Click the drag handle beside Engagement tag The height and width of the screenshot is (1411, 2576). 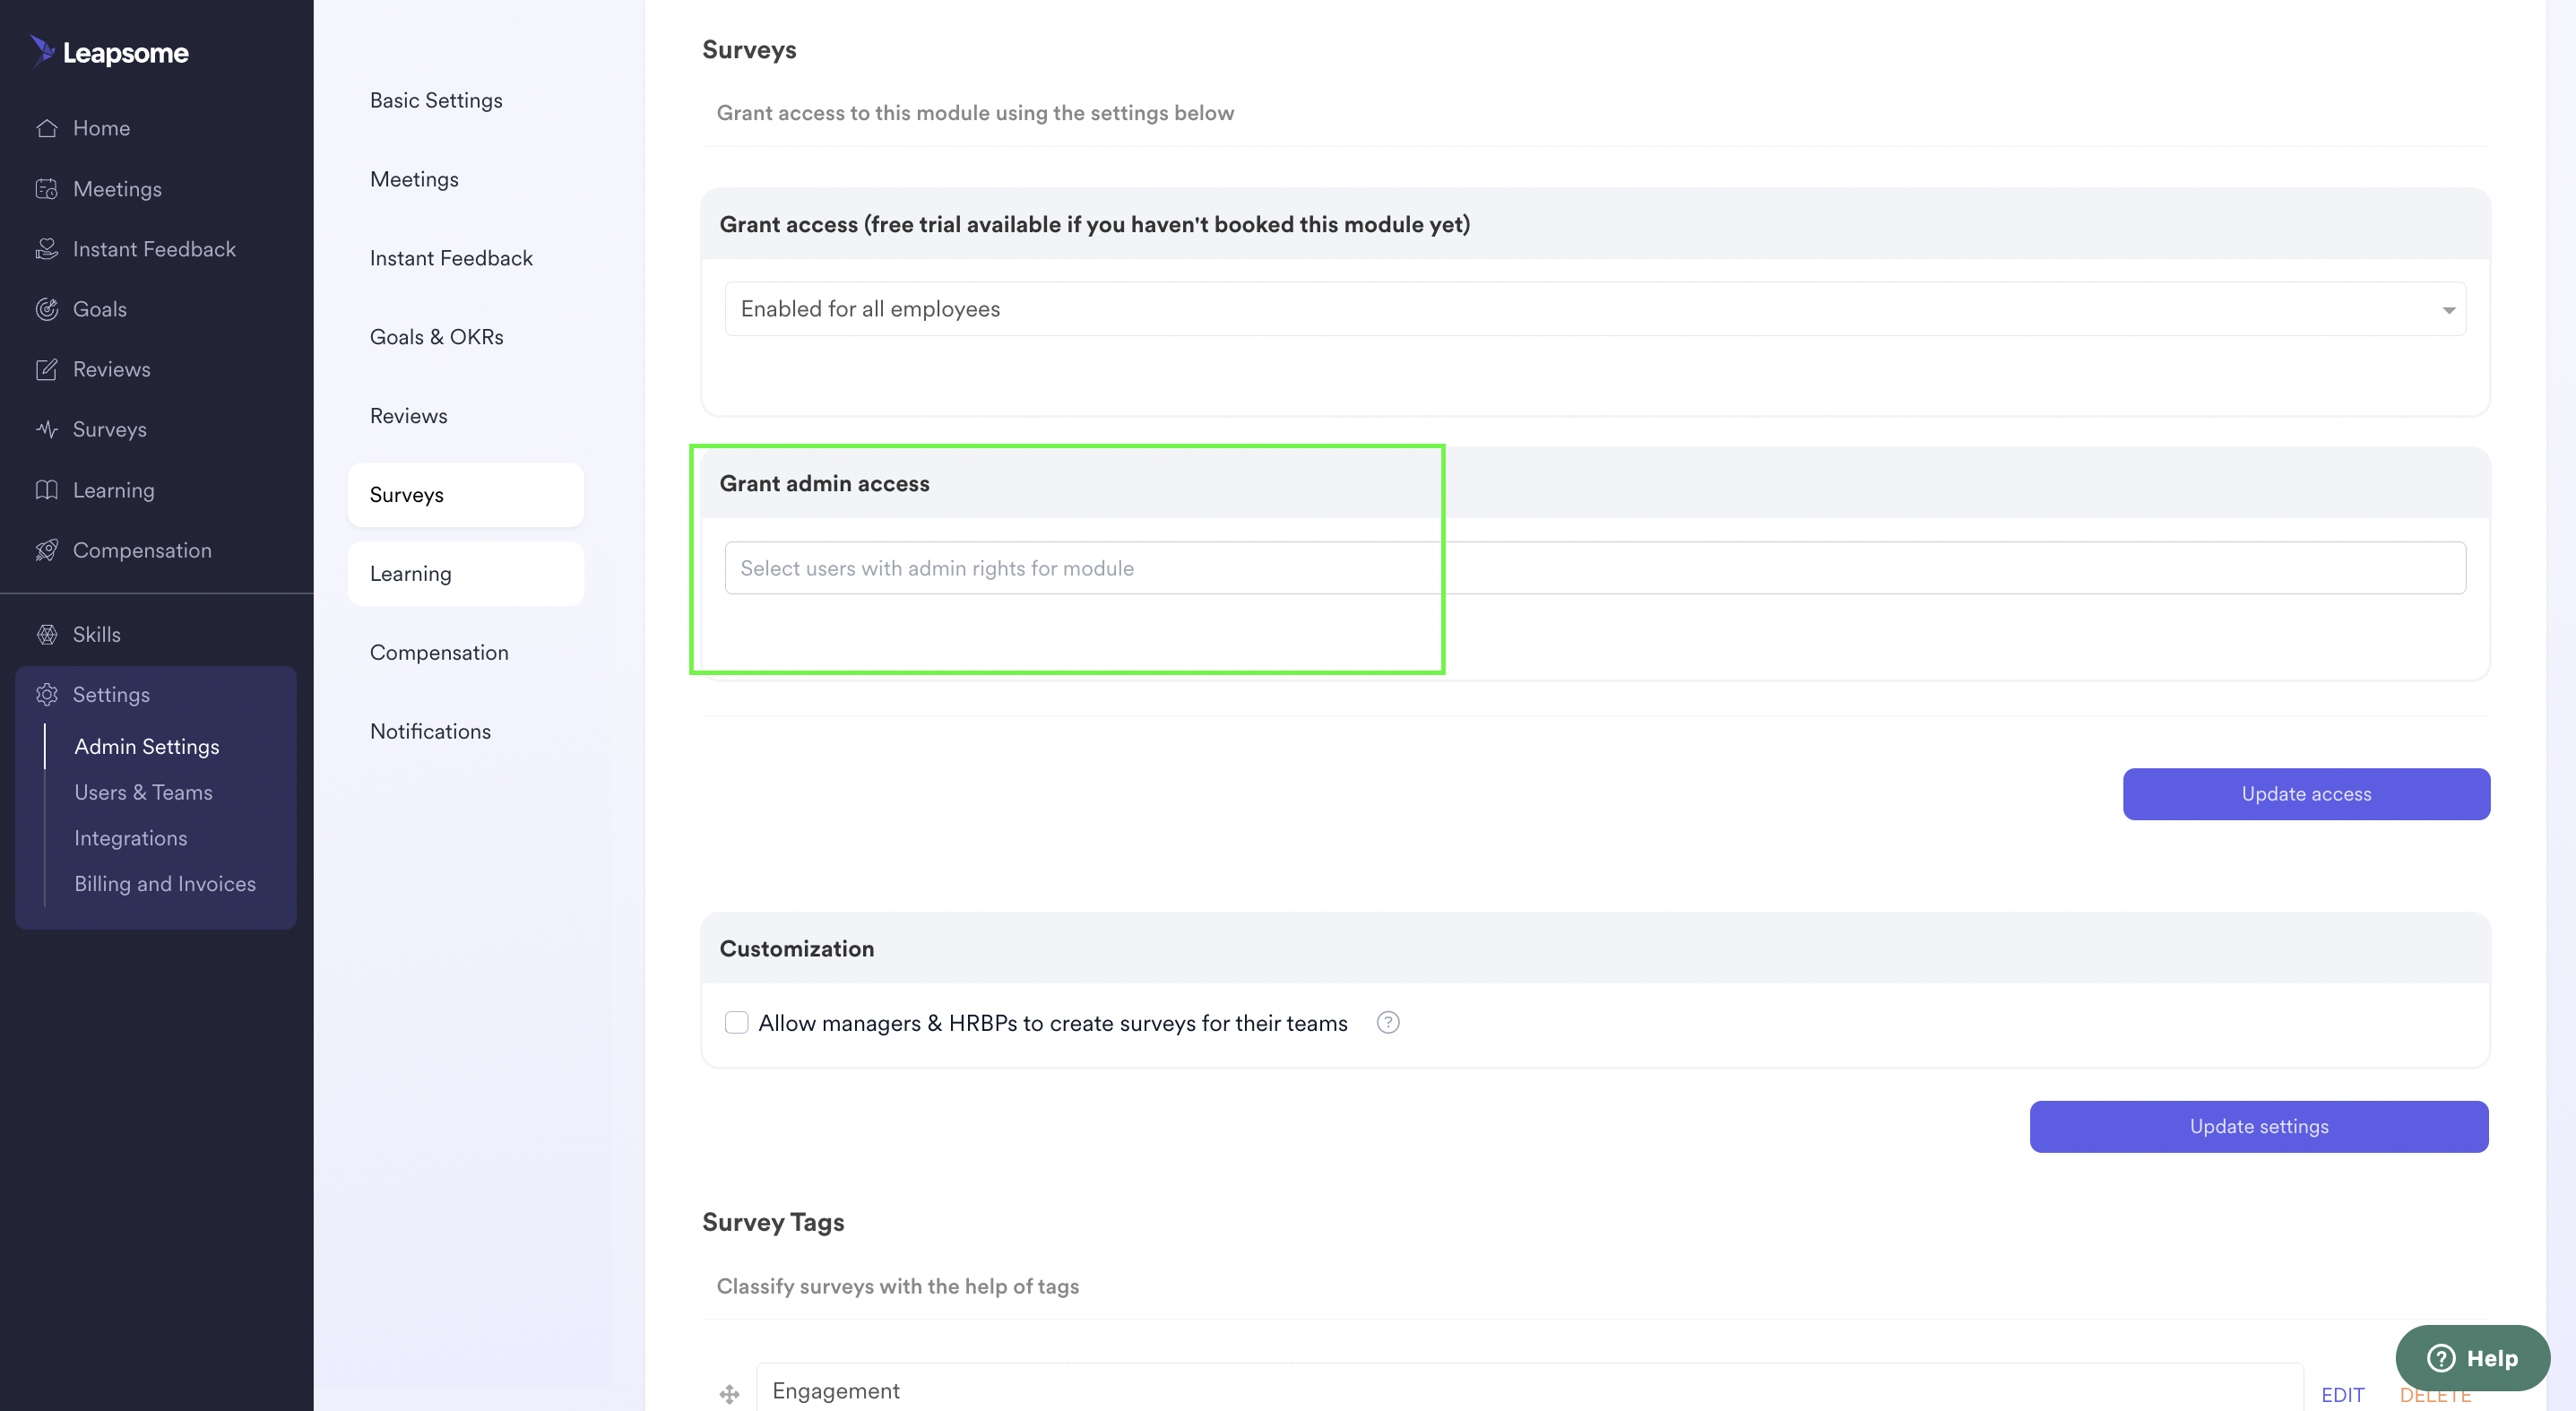[729, 1393]
